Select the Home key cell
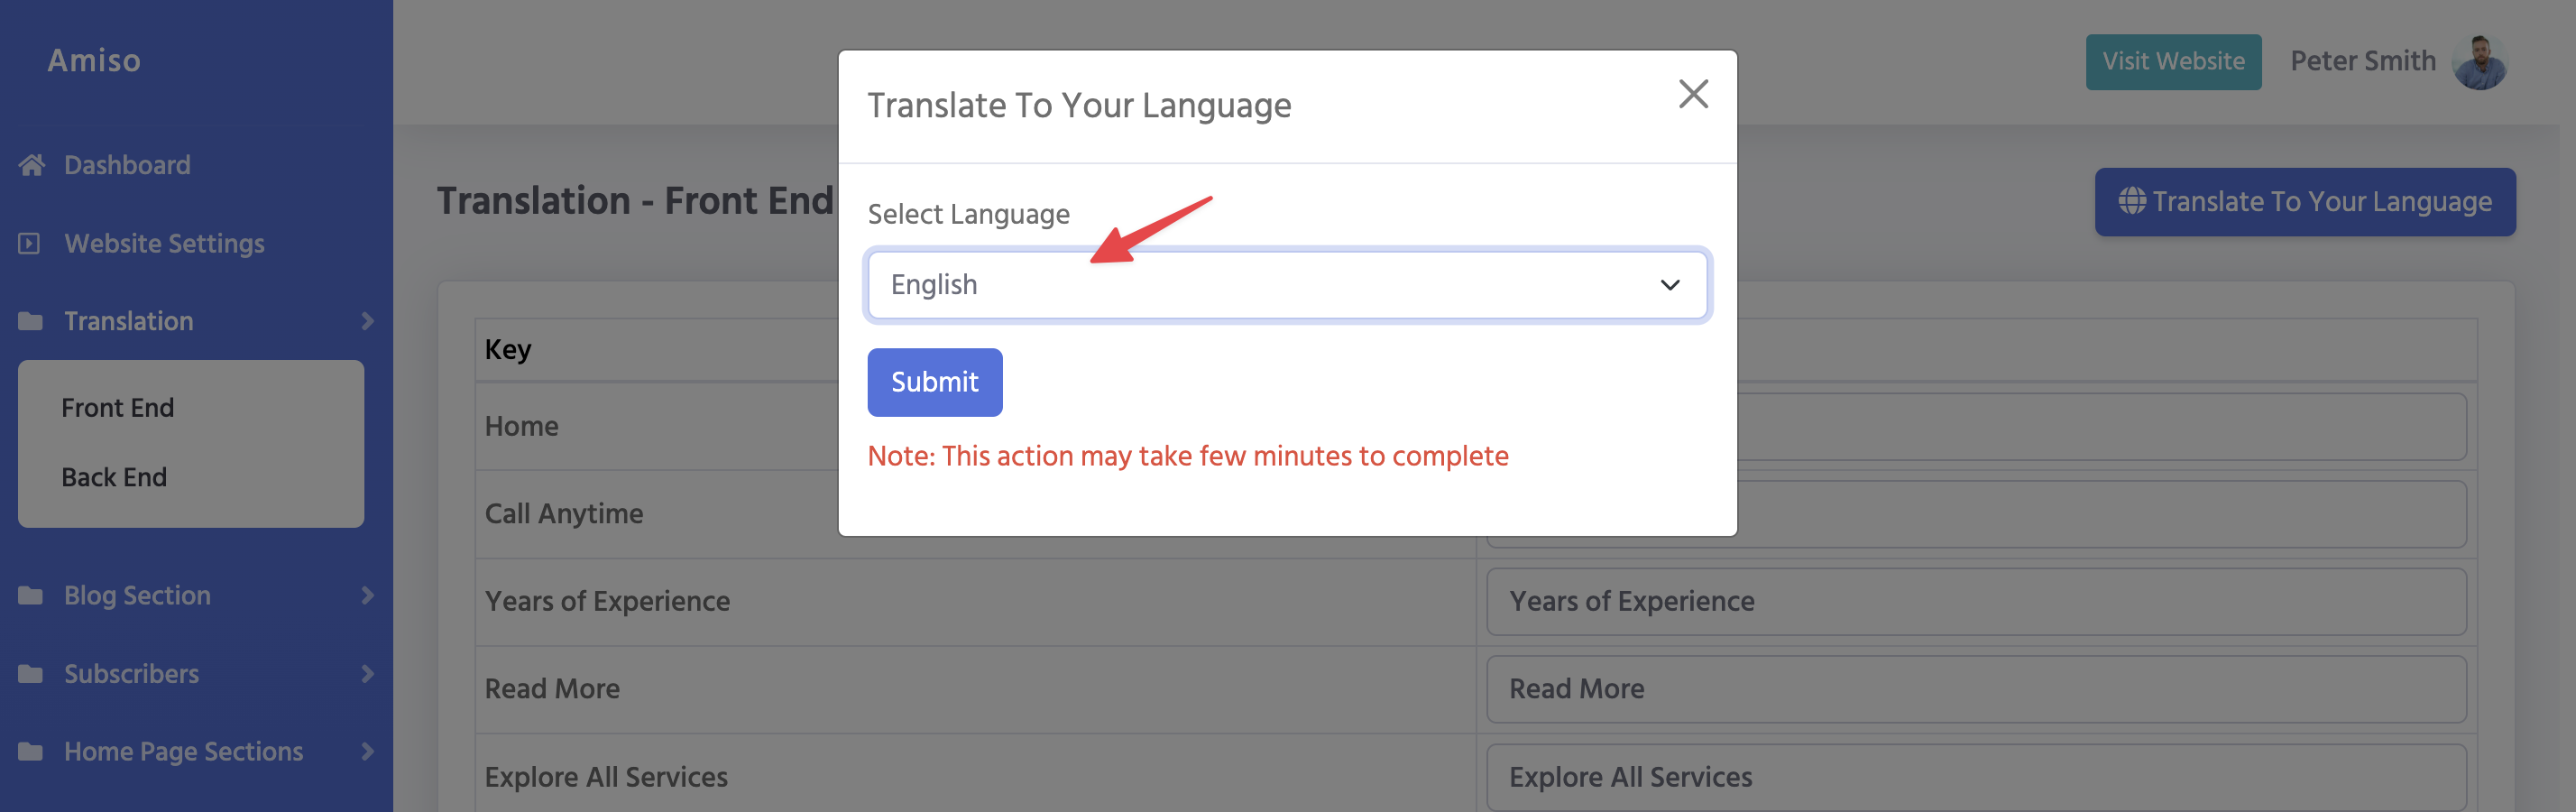Viewport: 2576px width, 812px height. click(521, 427)
